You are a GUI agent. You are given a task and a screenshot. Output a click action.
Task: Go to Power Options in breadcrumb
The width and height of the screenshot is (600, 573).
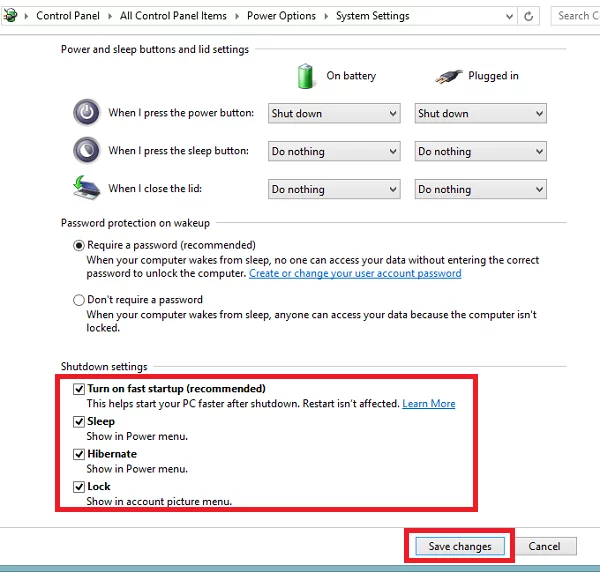pyautogui.click(x=281, y=16)
